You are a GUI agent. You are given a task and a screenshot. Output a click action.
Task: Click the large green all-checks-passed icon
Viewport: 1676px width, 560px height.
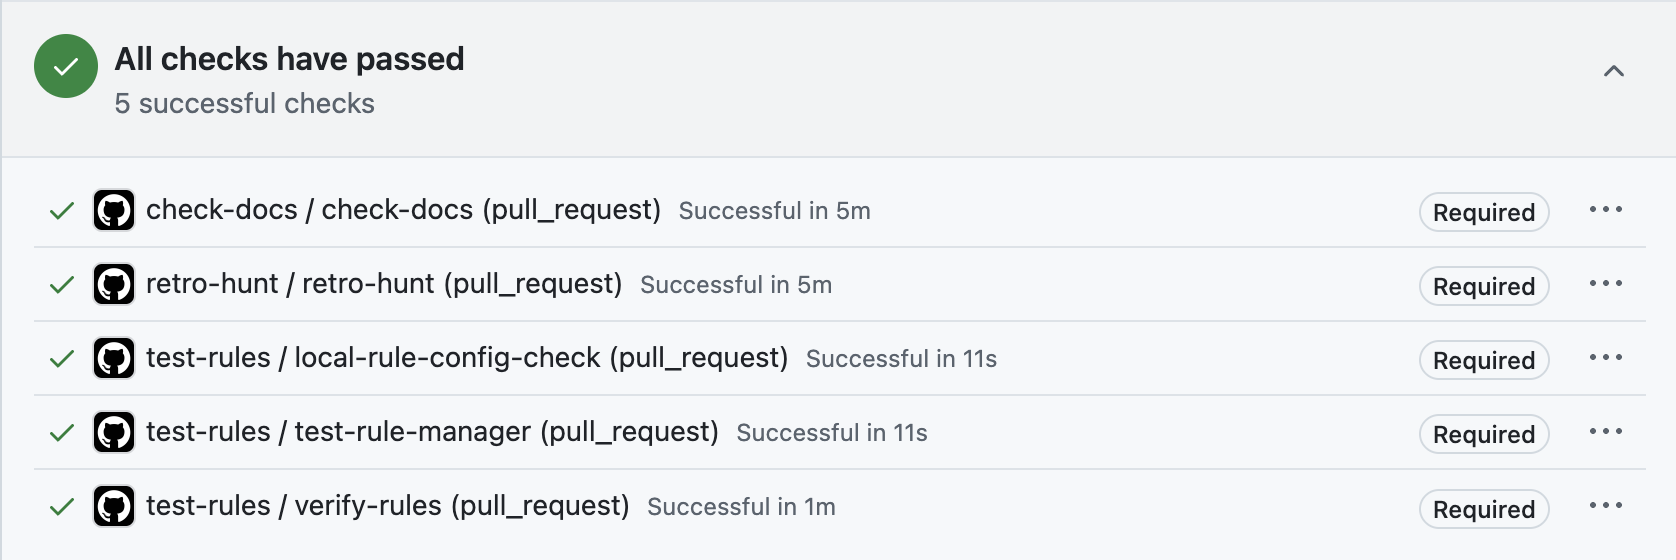tap(66, 66)
